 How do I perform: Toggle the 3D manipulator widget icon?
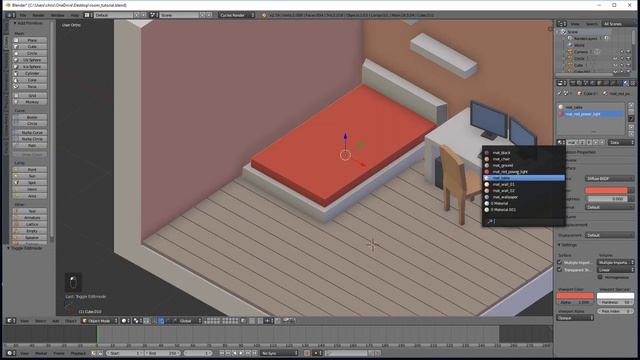click(x=154, y=321)
